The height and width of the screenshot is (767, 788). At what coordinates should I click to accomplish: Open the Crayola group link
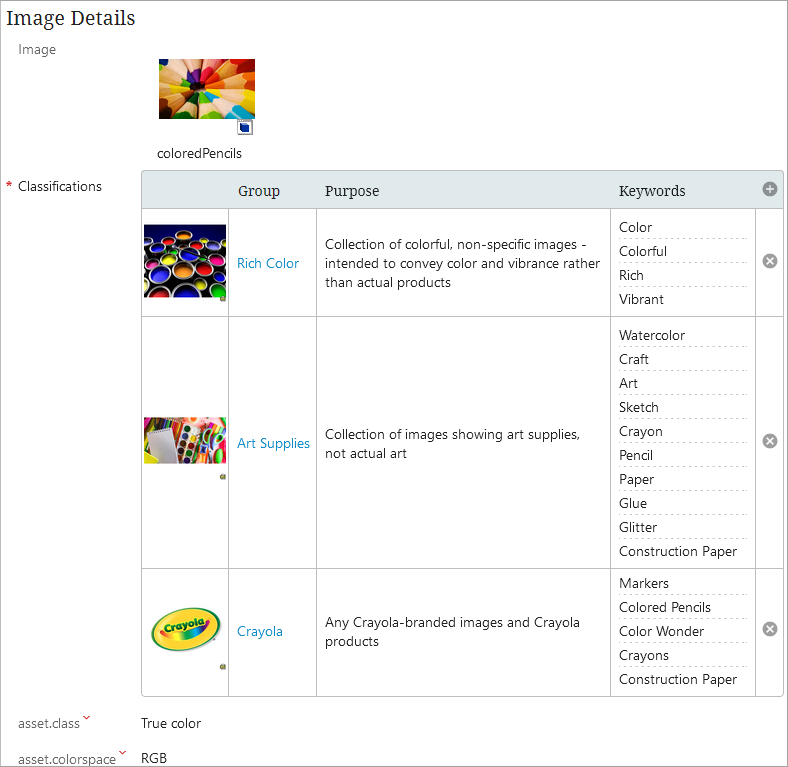pyautogui.click(x=260, y=631)
